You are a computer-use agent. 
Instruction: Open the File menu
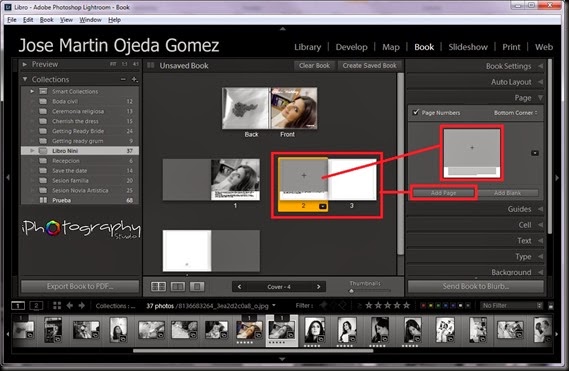tap(12, 20)
